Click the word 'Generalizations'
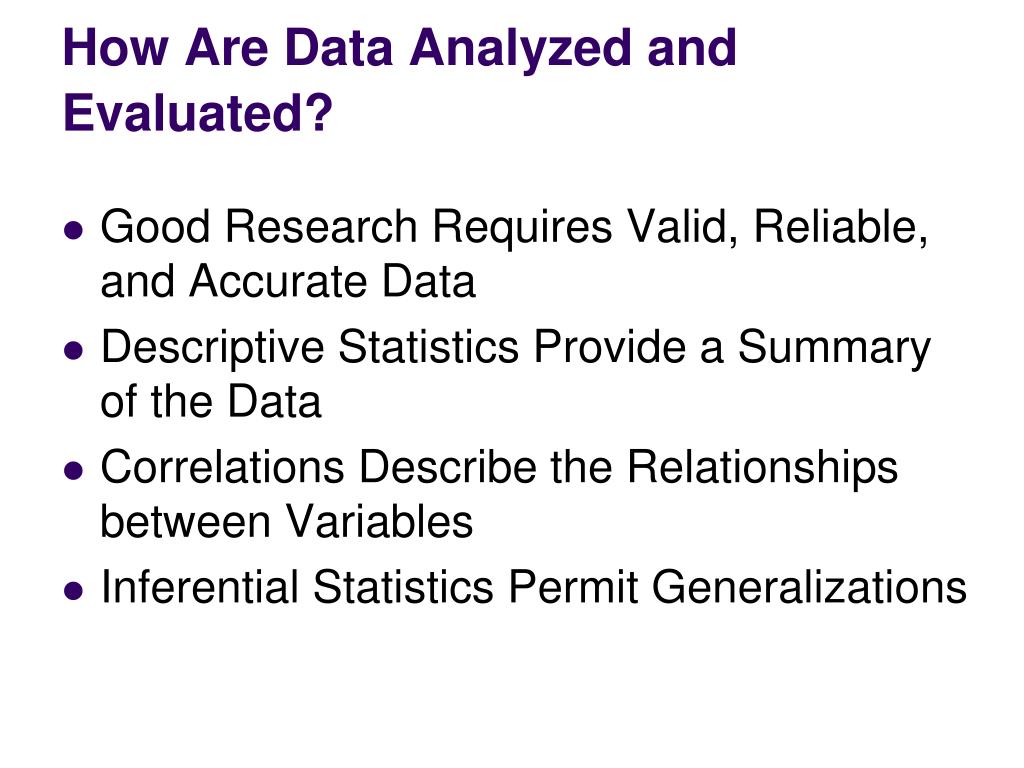This screenshot has height=768, width=1024. coord(809,586)
